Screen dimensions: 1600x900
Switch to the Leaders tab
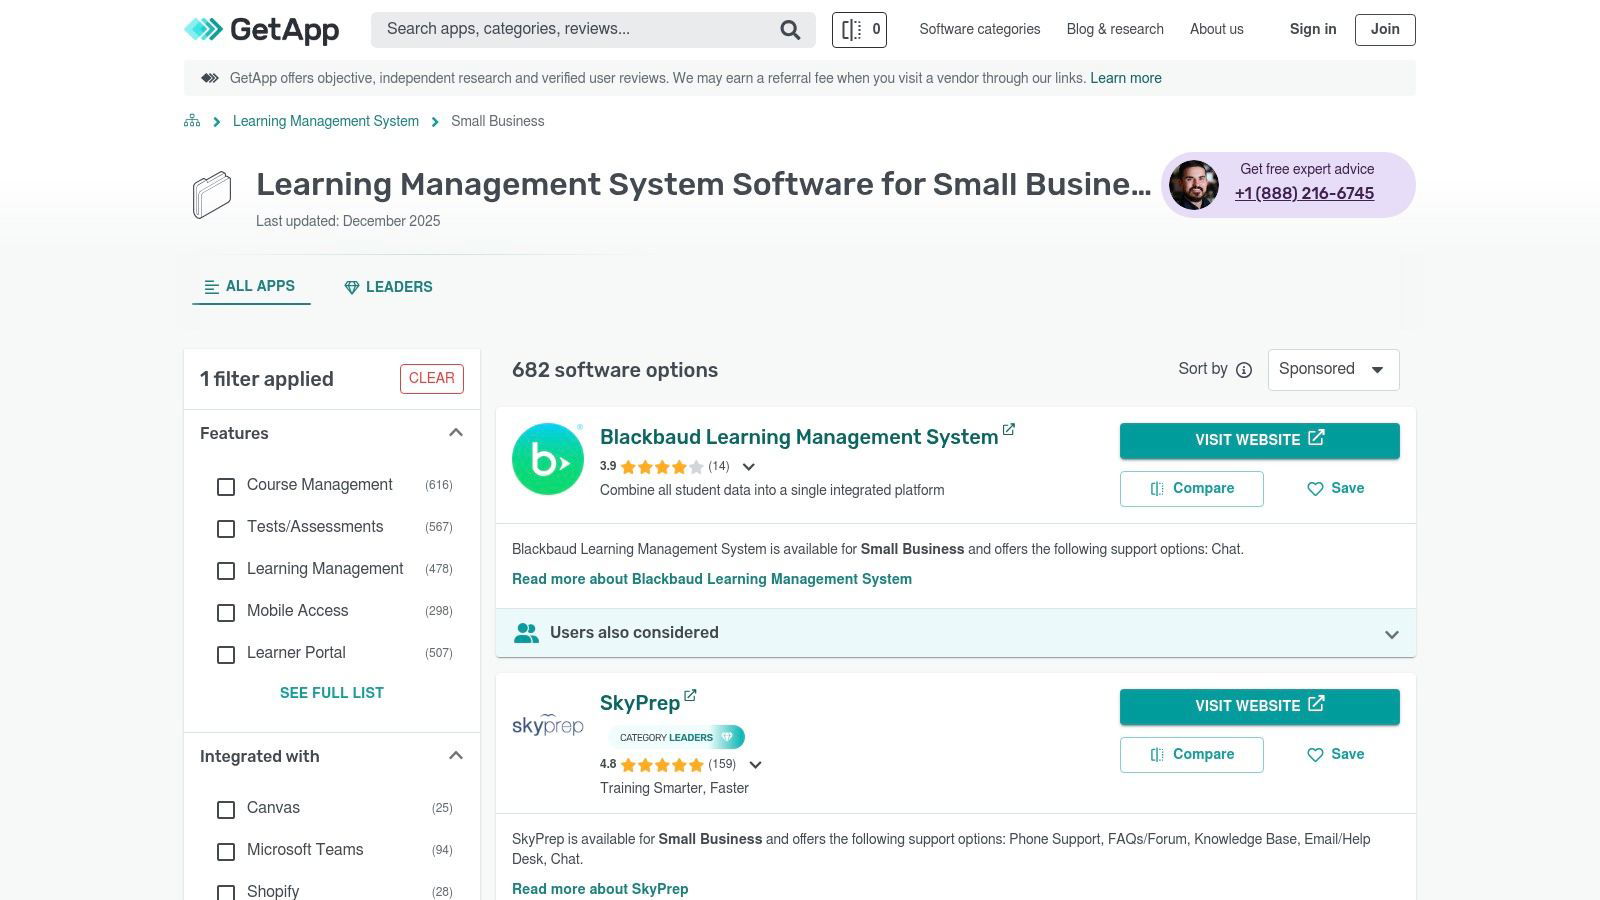coord(388,287)
